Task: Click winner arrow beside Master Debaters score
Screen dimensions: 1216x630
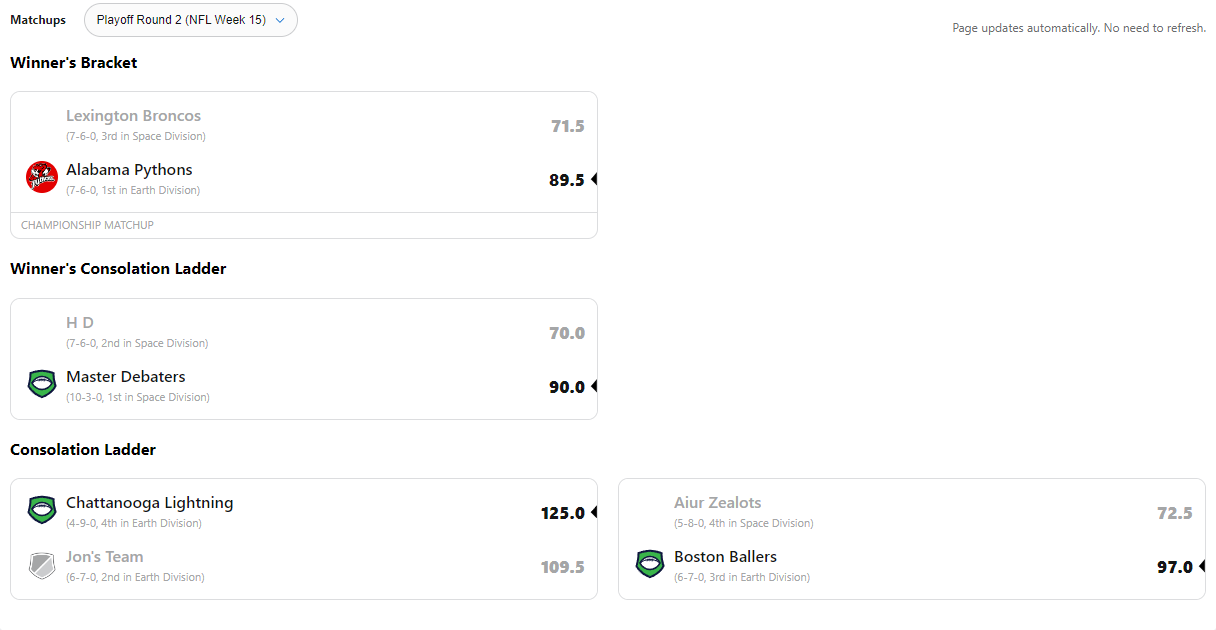Action: coord(594,387)
